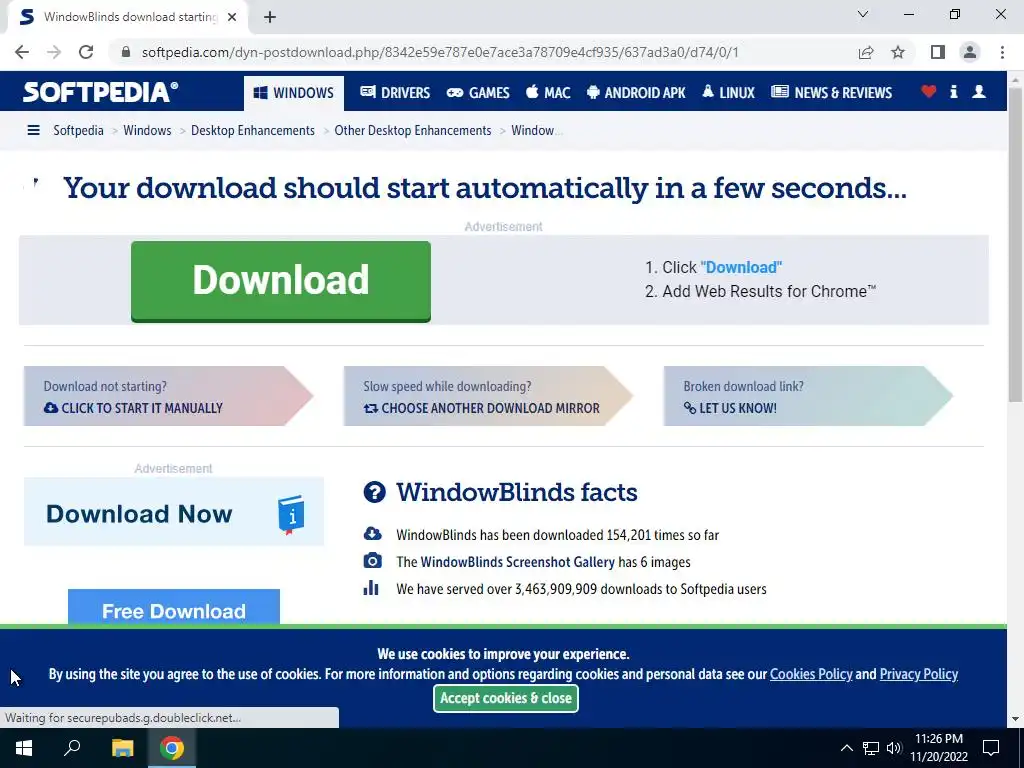Open the Windows Start menu
The height and width of the screenshot is (768, 1024).
click(24, 748)
